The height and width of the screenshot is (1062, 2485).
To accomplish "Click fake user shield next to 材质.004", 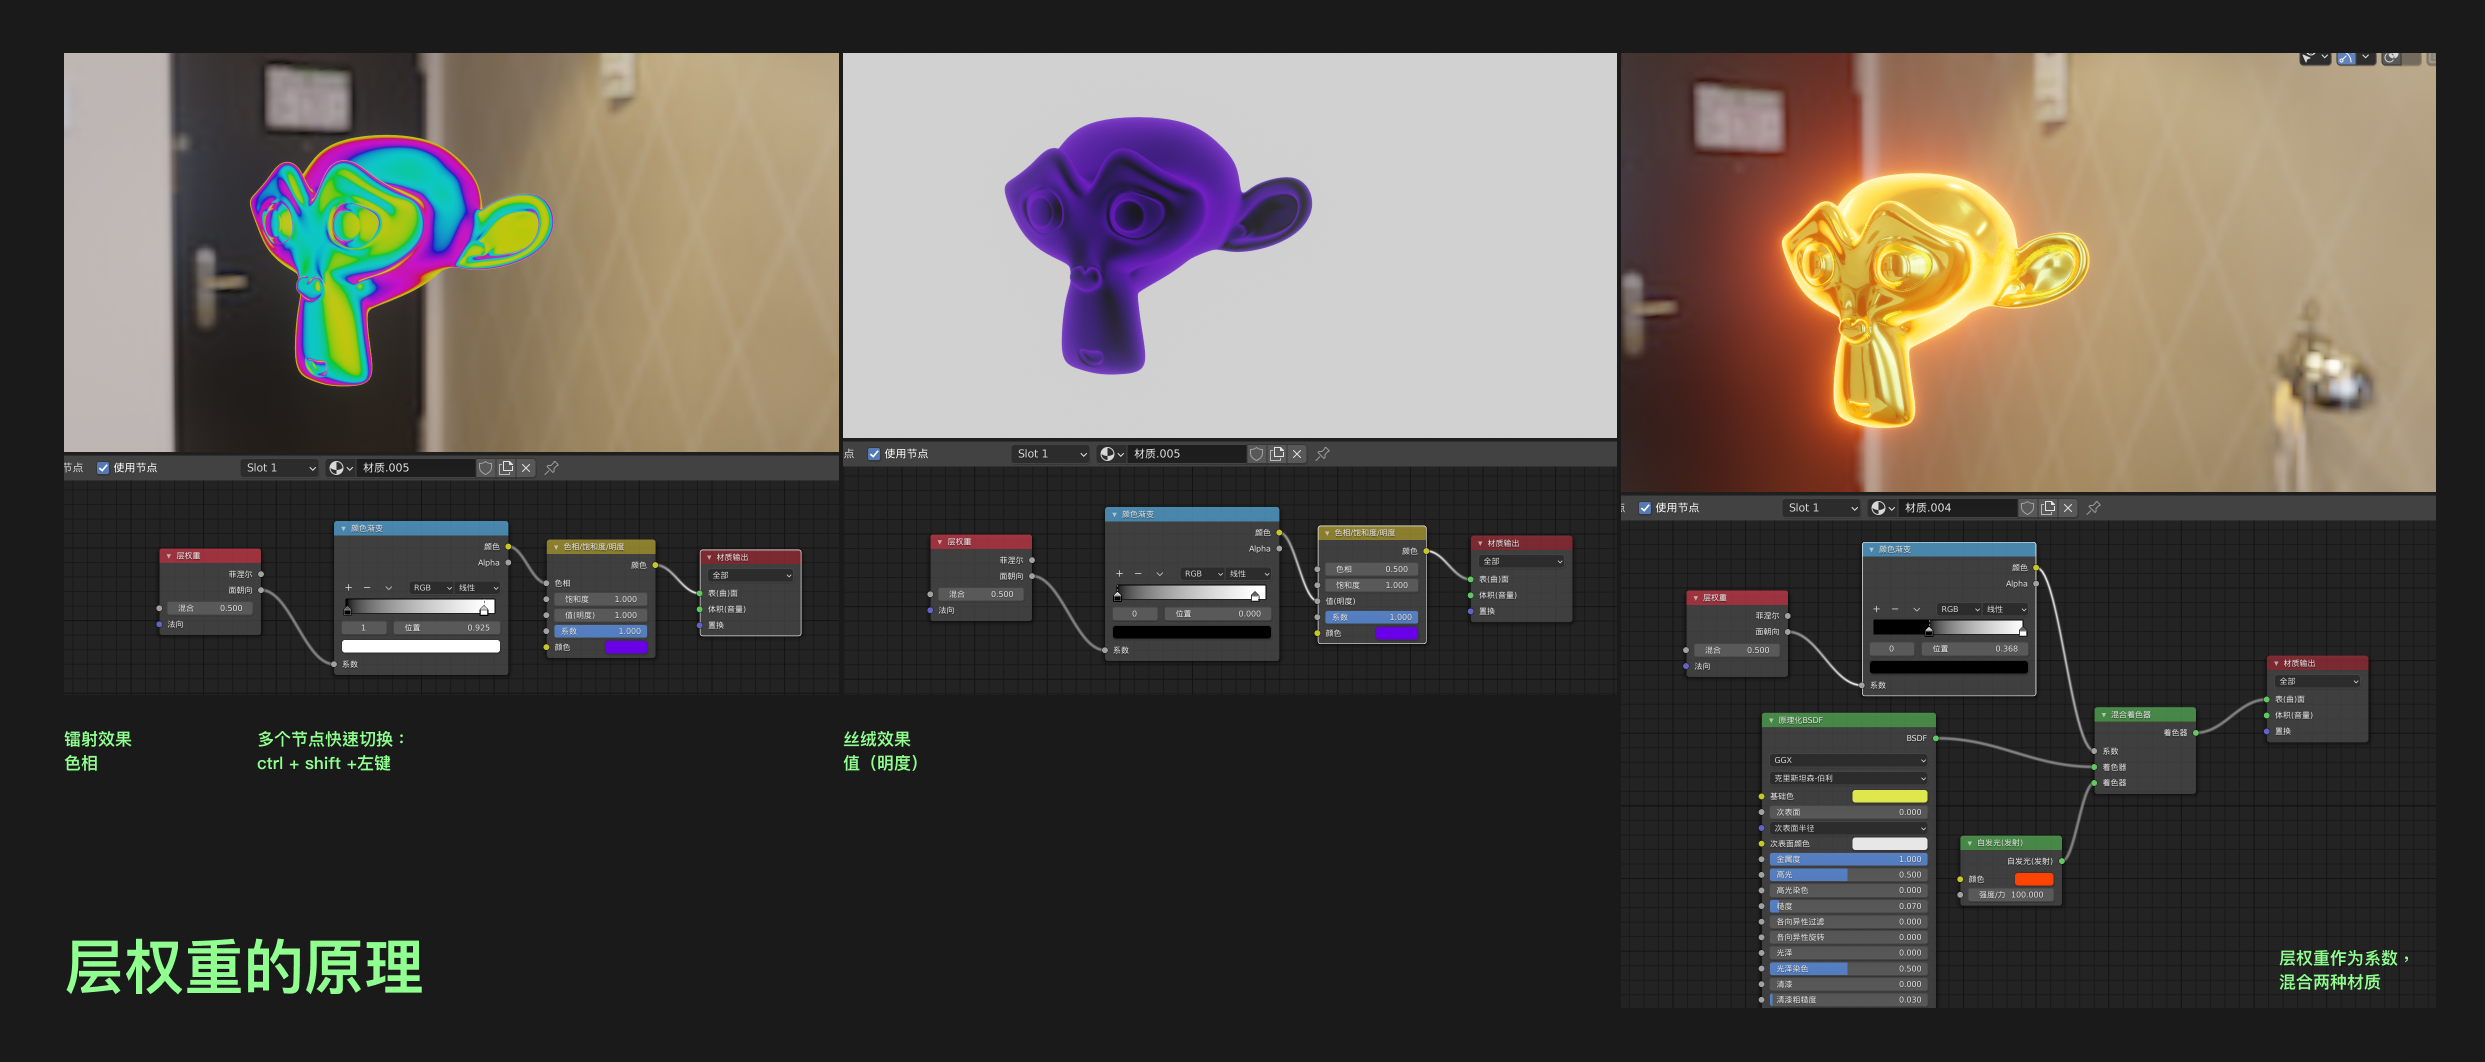I will point(2027,508).
